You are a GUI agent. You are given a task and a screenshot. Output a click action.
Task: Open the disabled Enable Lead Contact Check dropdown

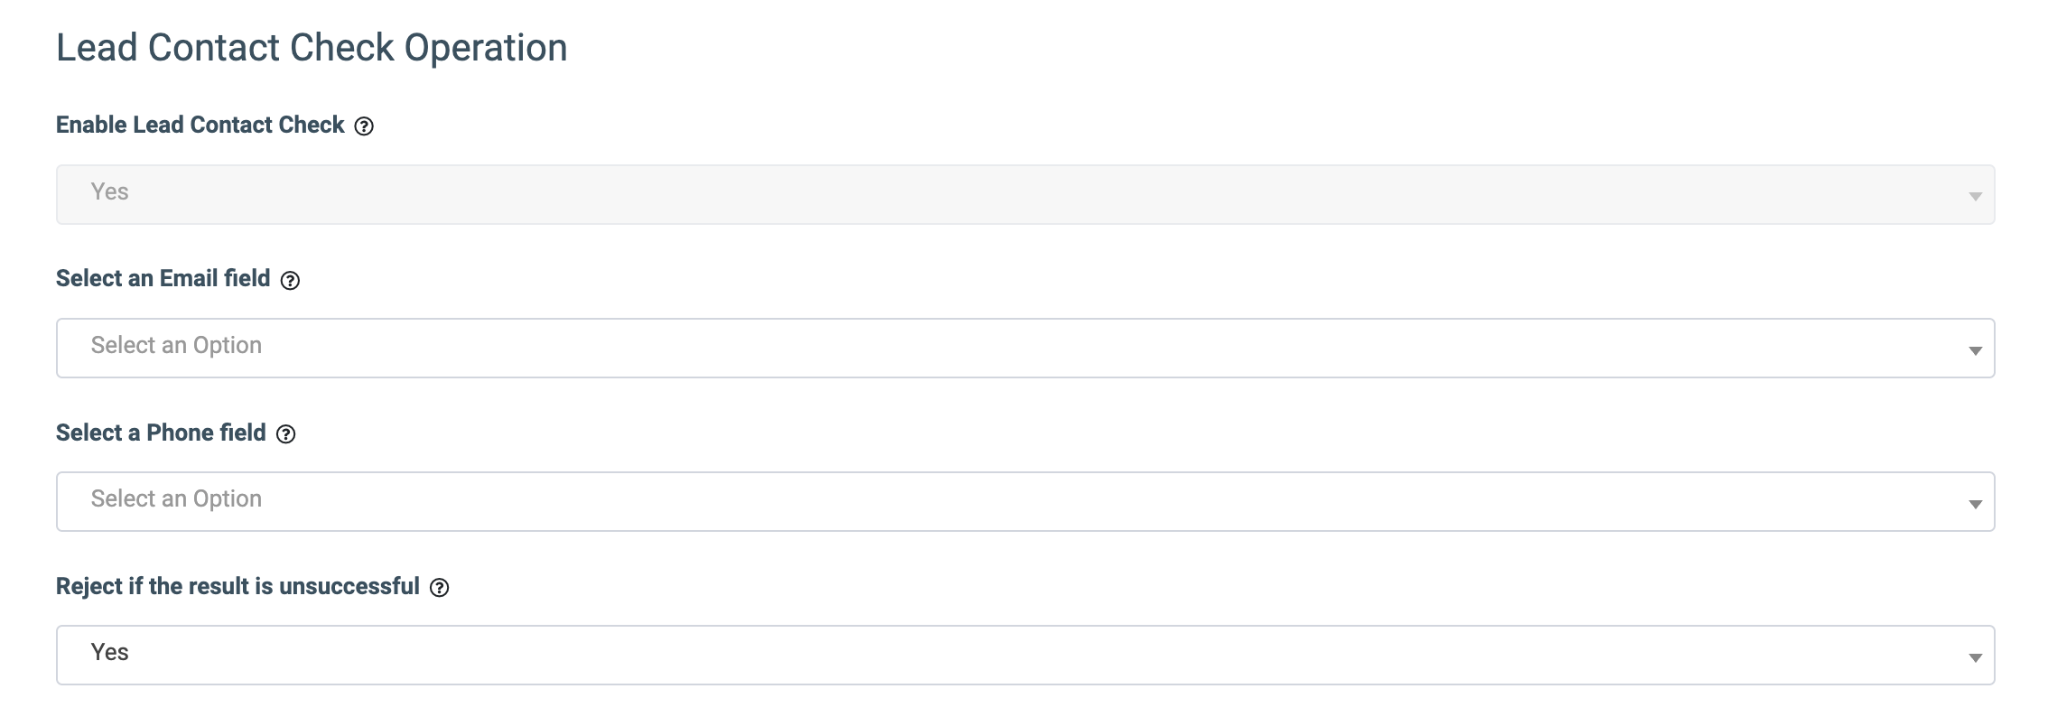point(1024,194)
